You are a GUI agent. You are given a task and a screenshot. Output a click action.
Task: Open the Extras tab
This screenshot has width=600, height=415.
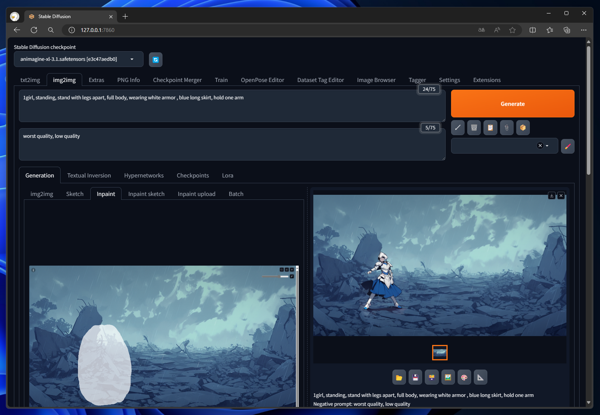pyautogui.click(x=96, y=80)
